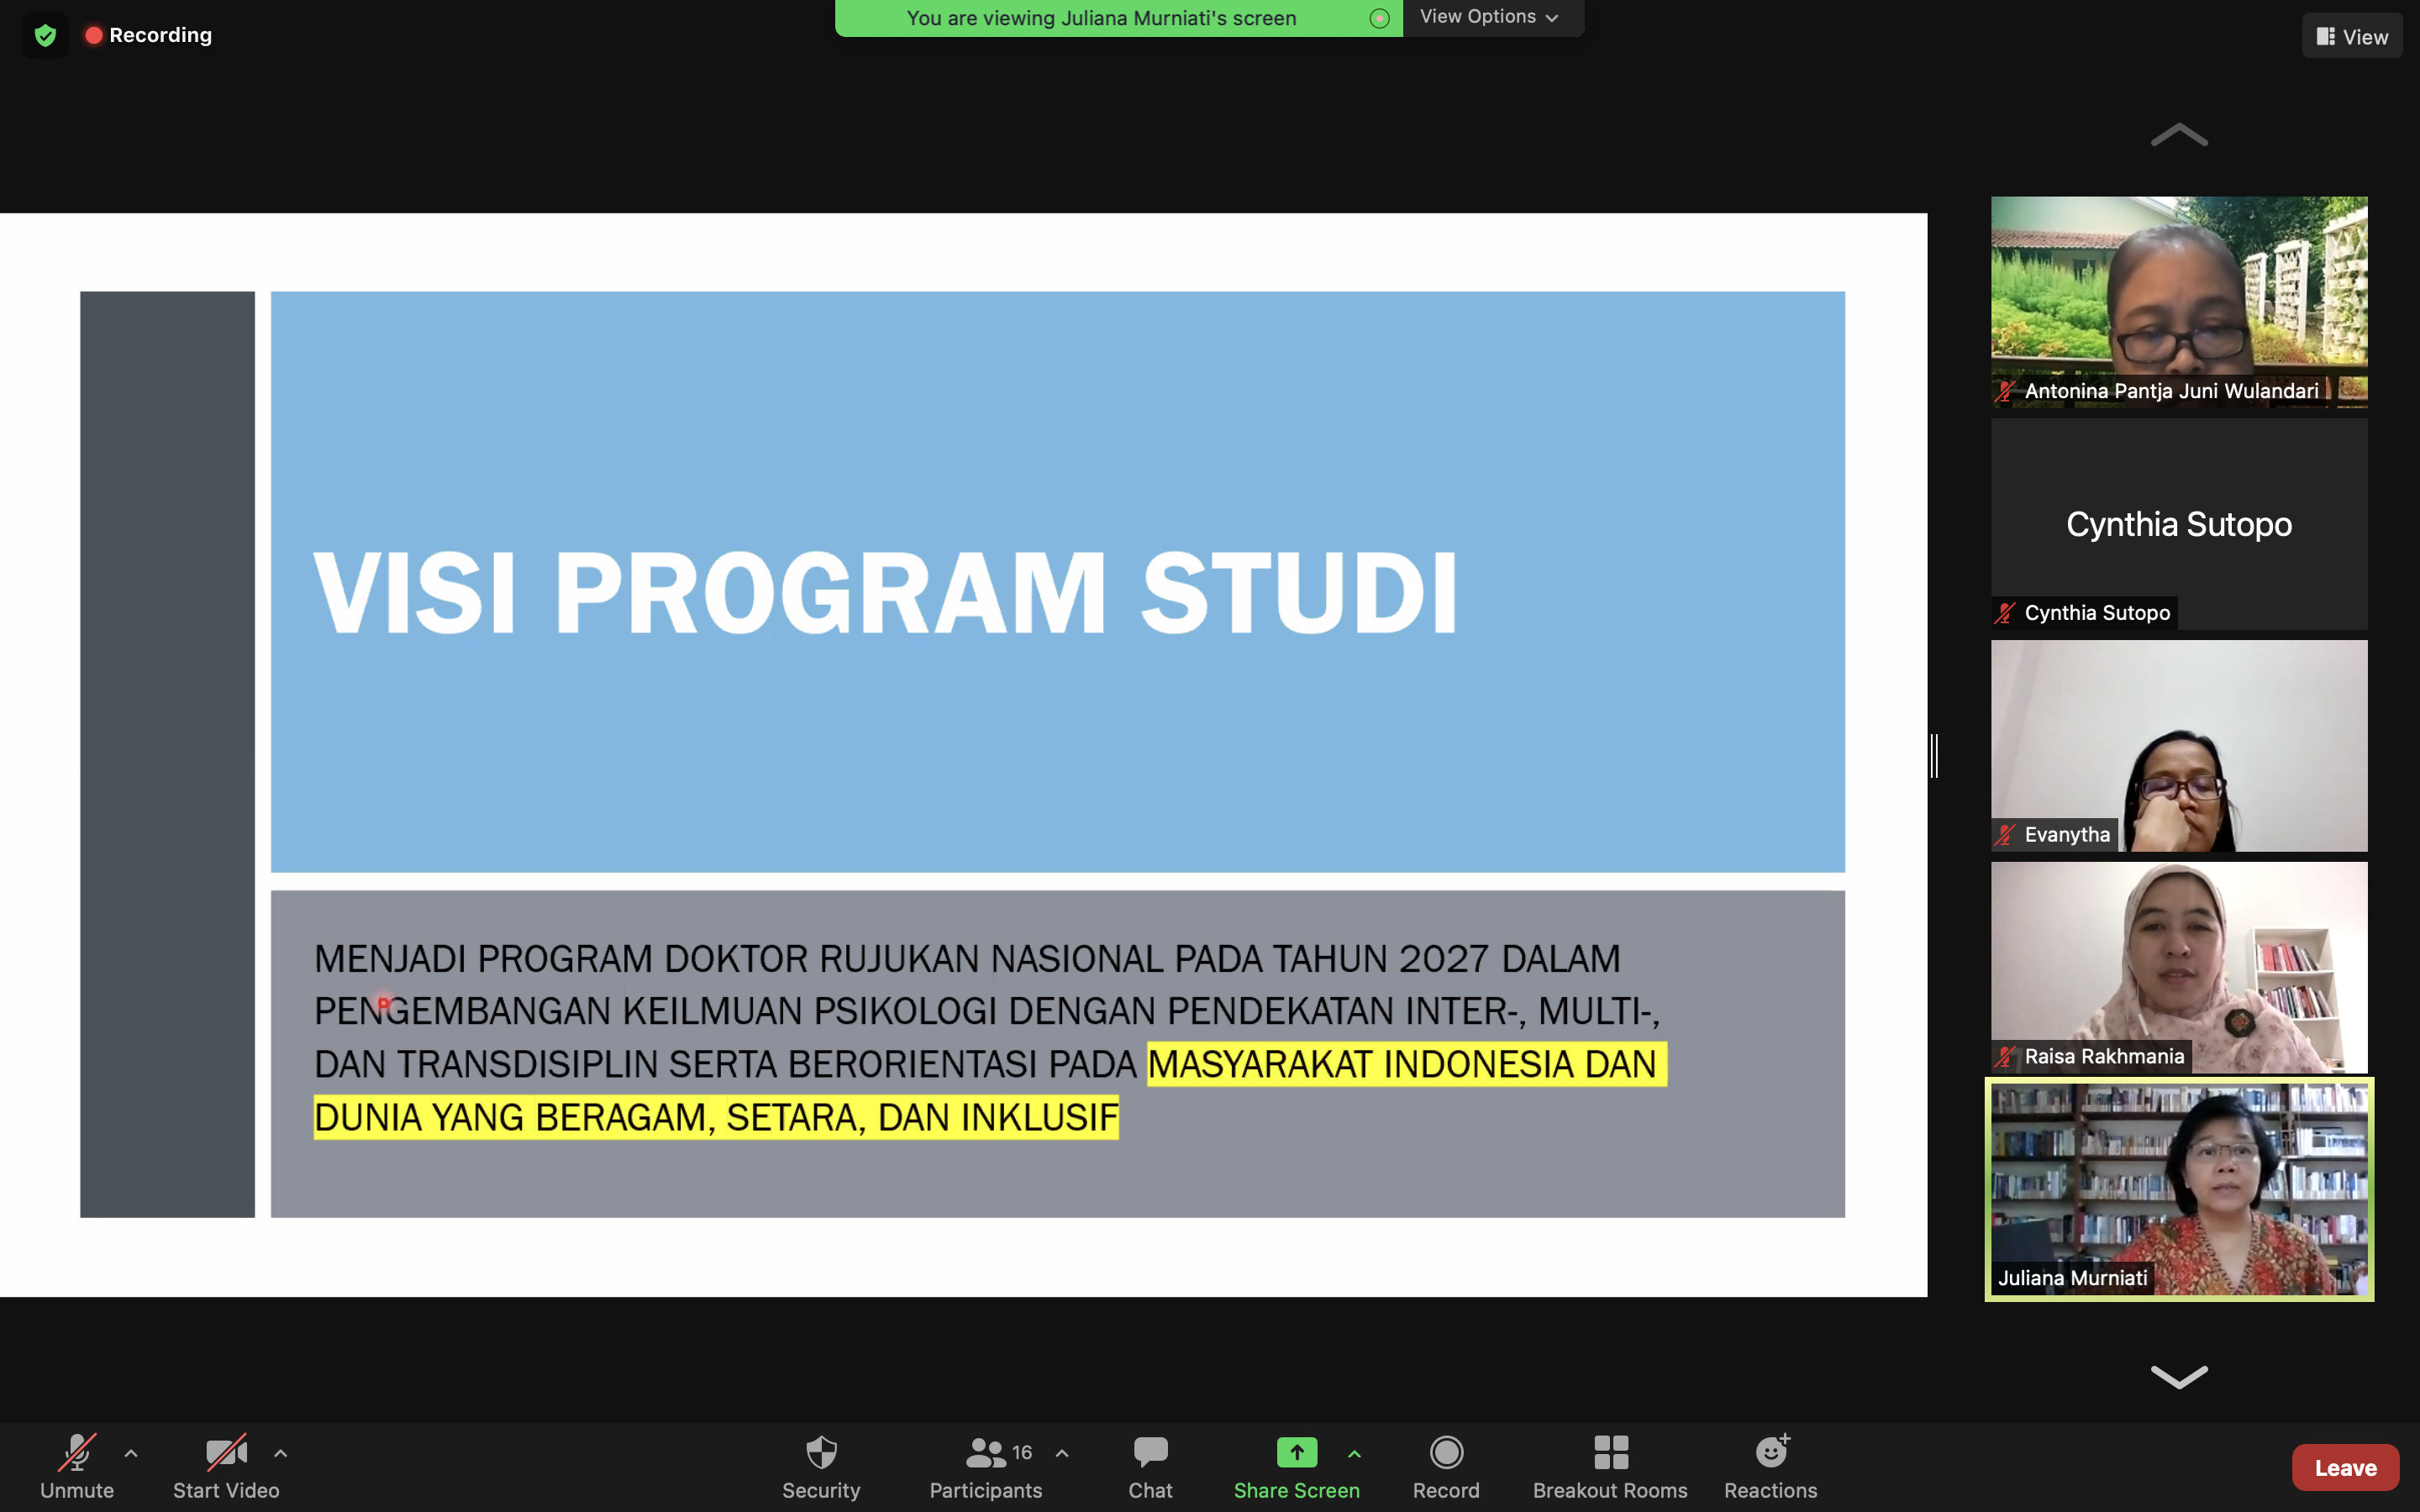Open the Chat panel

pos(1150,1467)
